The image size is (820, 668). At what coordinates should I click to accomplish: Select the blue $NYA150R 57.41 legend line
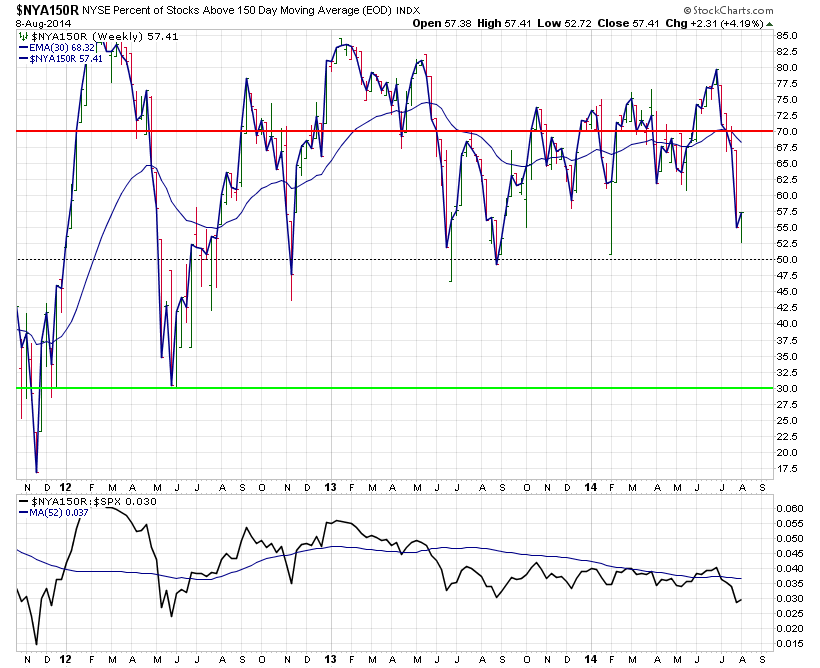point(61,59)
